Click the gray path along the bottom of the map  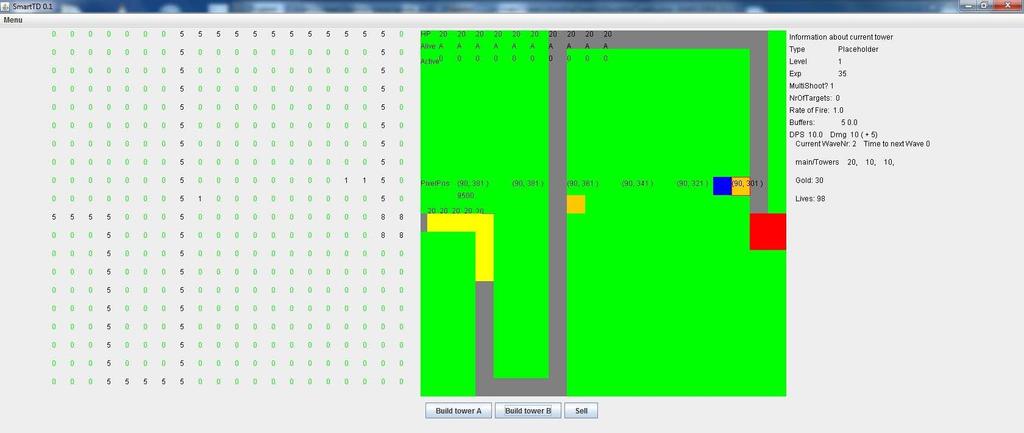(521, 387)
